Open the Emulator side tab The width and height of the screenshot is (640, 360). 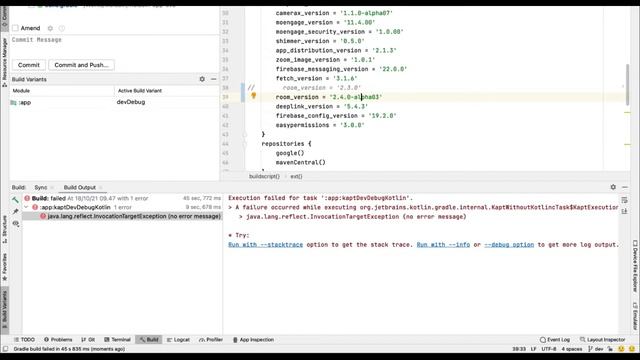click(635, 316)
